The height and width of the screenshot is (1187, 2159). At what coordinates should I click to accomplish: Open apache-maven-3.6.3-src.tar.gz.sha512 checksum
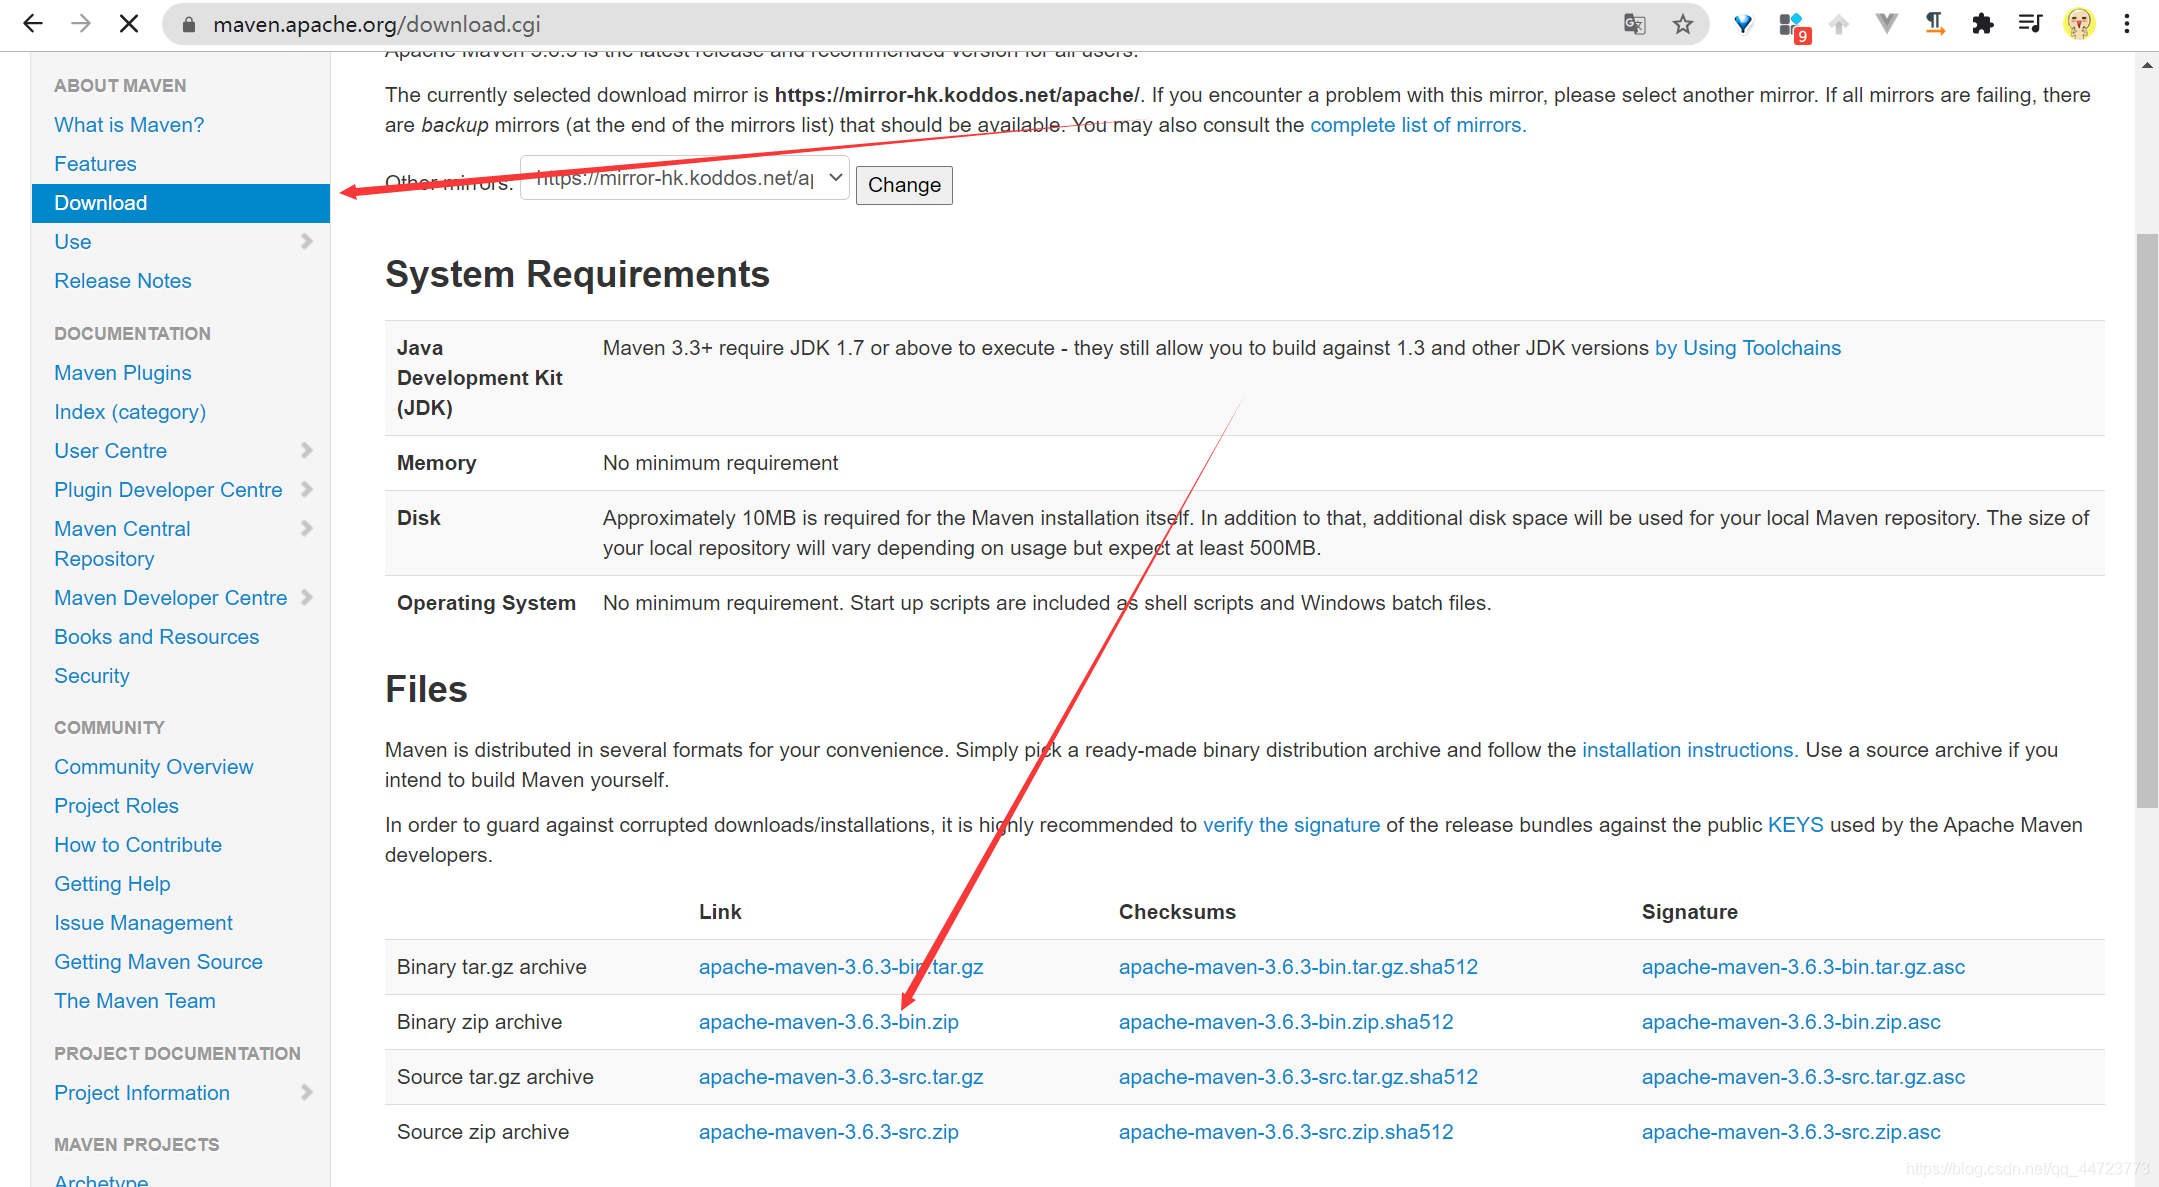[x=1298, y=1077]
